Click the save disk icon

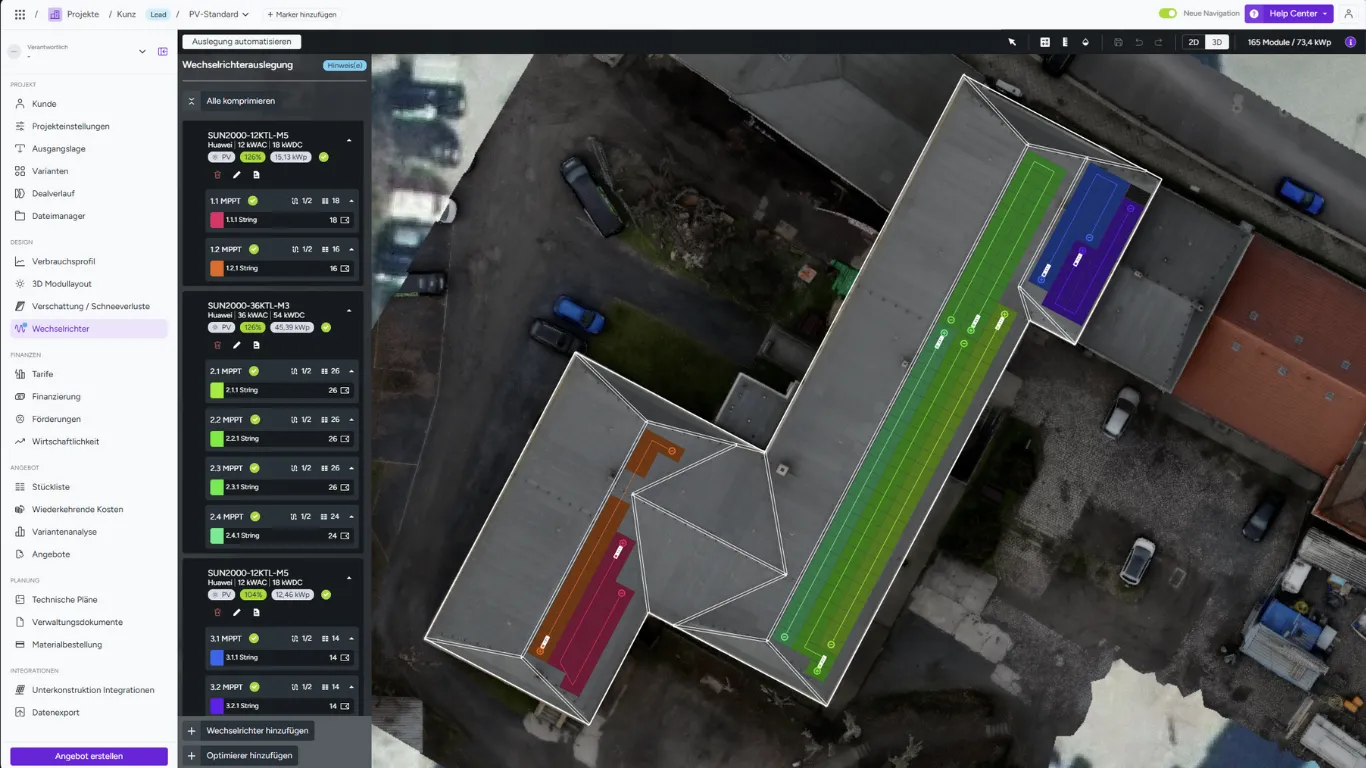(1118, 42)
